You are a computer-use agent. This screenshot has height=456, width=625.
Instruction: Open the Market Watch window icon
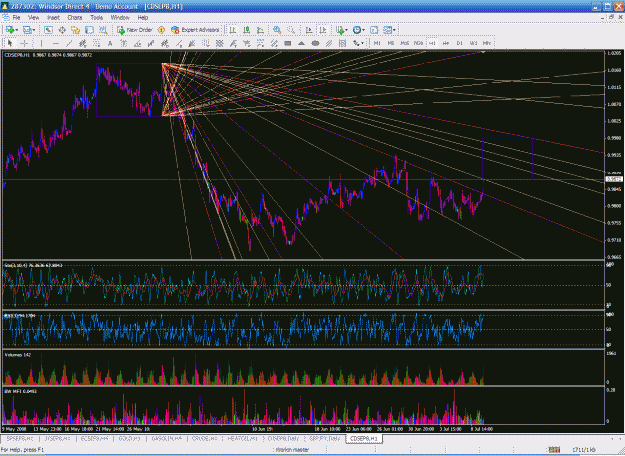coord(48,30)
